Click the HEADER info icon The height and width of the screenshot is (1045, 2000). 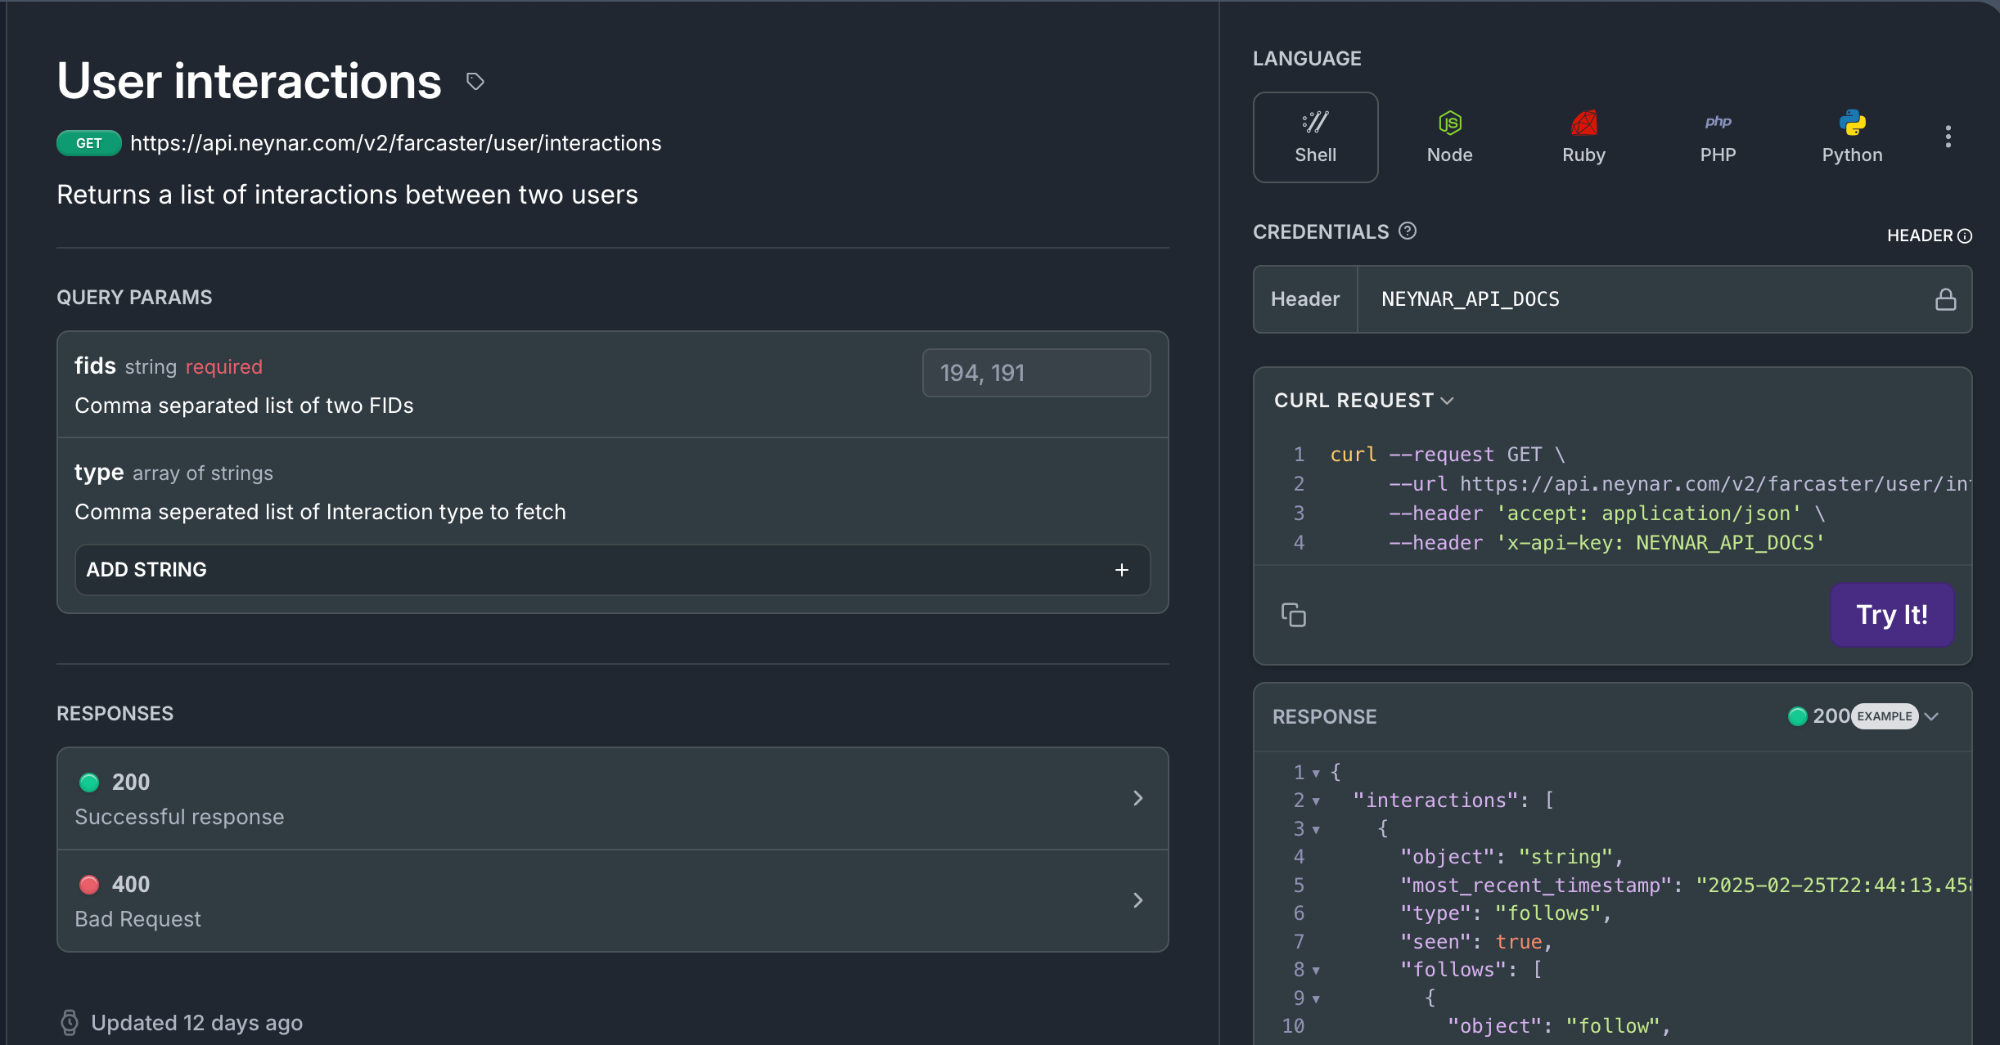point(1964,236)
